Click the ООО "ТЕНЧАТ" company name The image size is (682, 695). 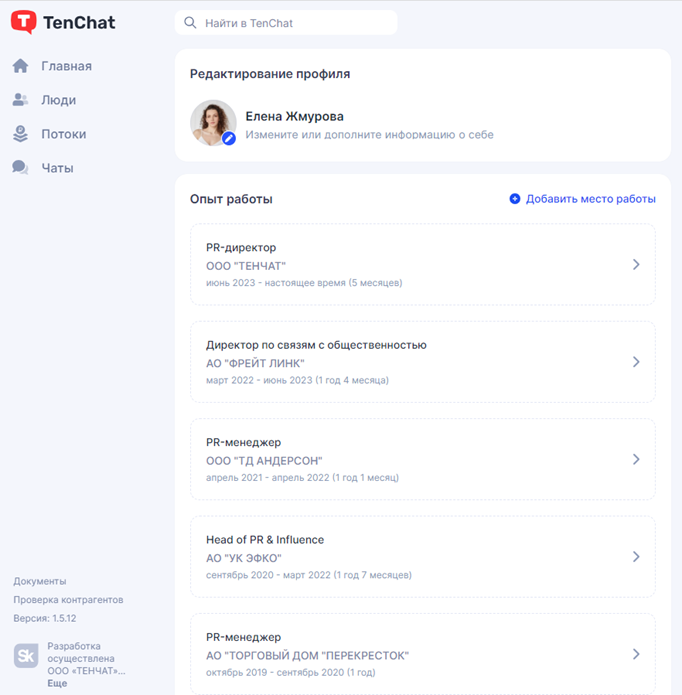coord(246,266)
